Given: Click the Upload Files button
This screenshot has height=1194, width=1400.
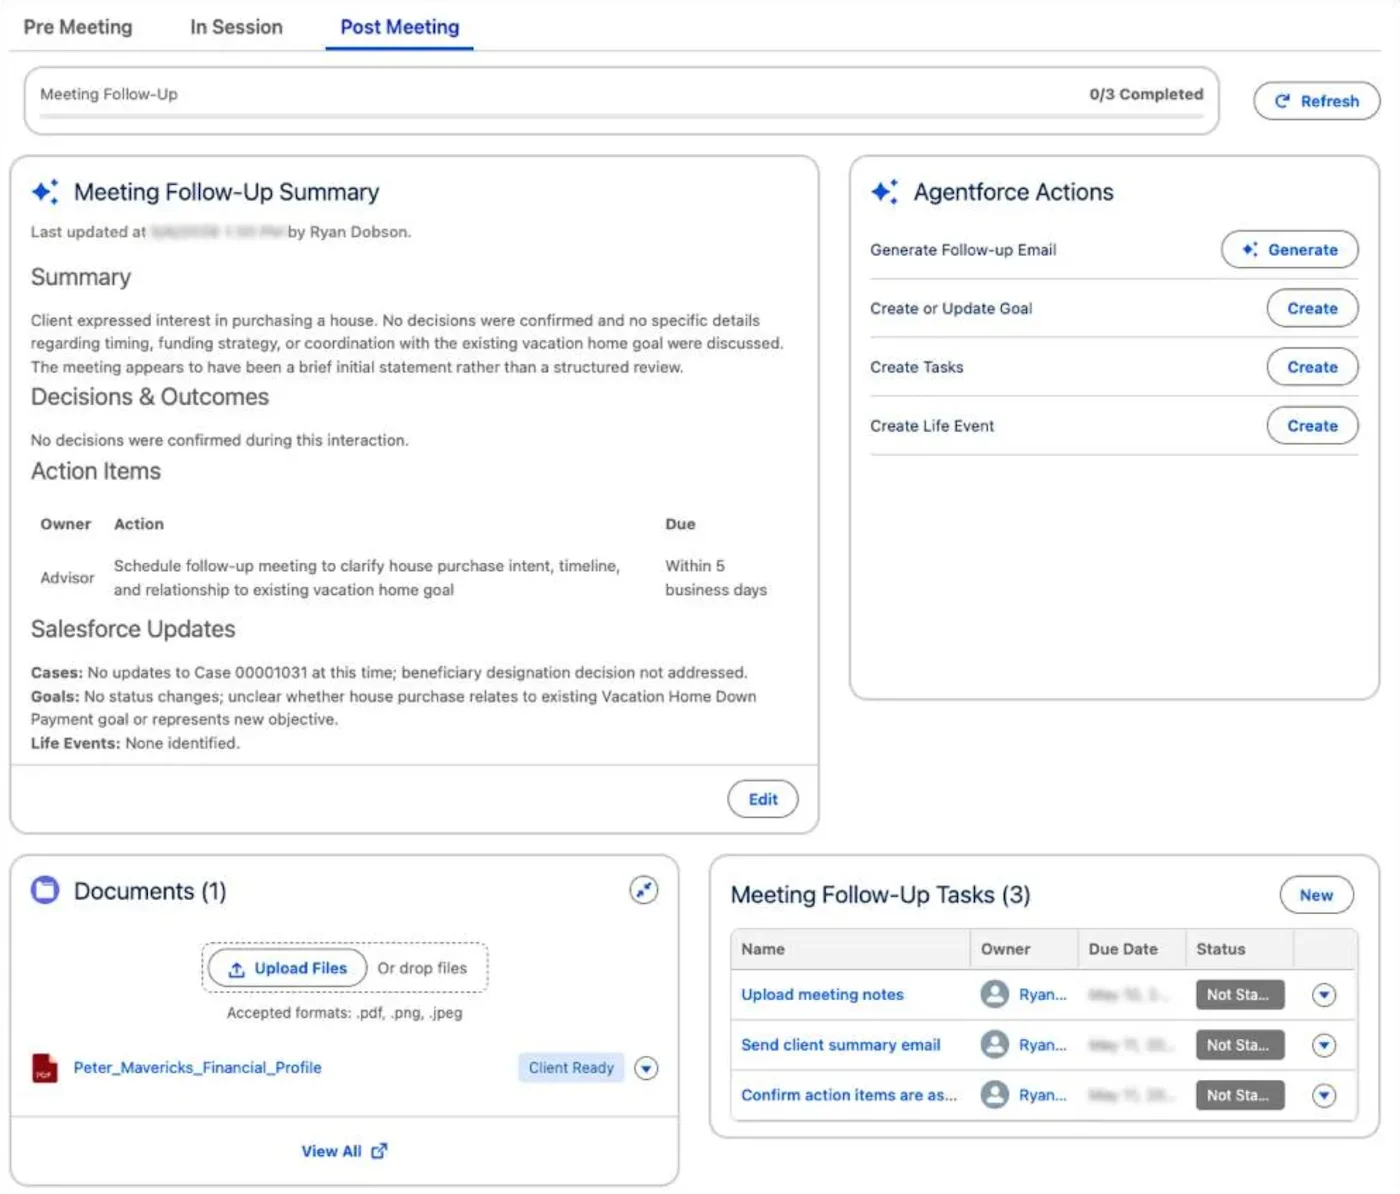Looking at the screenshot, I should point(288,968).
